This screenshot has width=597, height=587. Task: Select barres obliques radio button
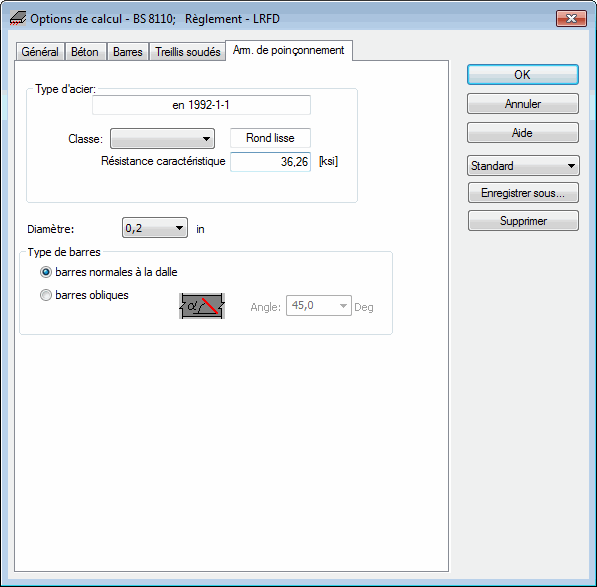[84, 295]
